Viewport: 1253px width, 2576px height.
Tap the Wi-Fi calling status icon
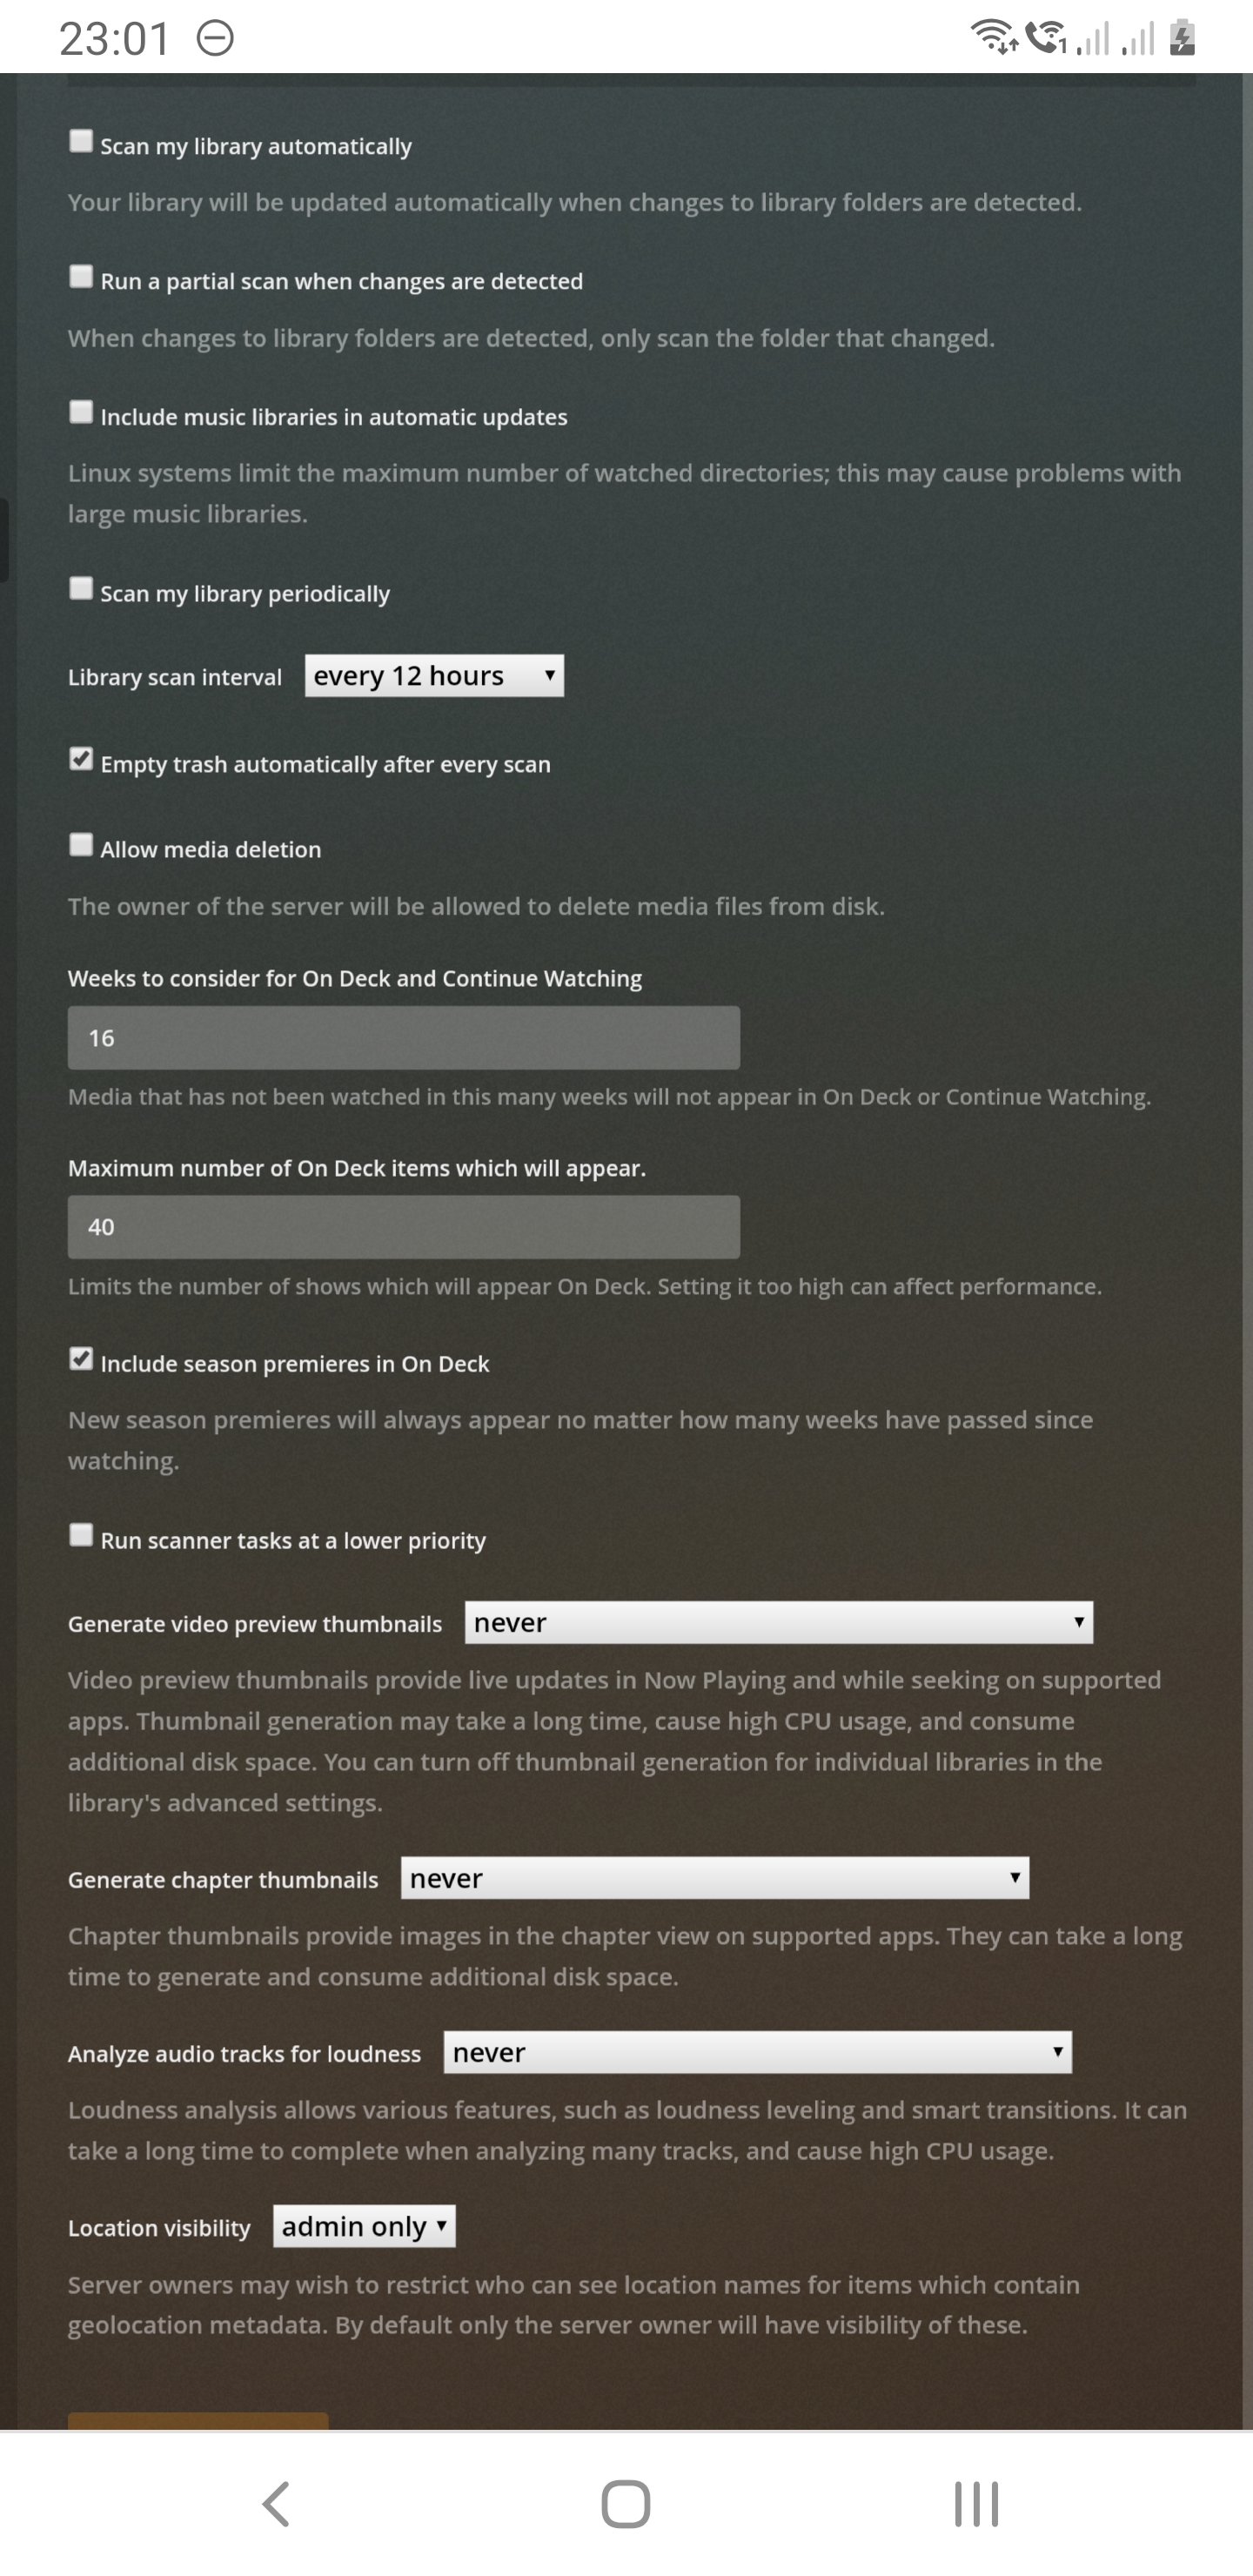pyautogui.click(x=1047, y=37)
